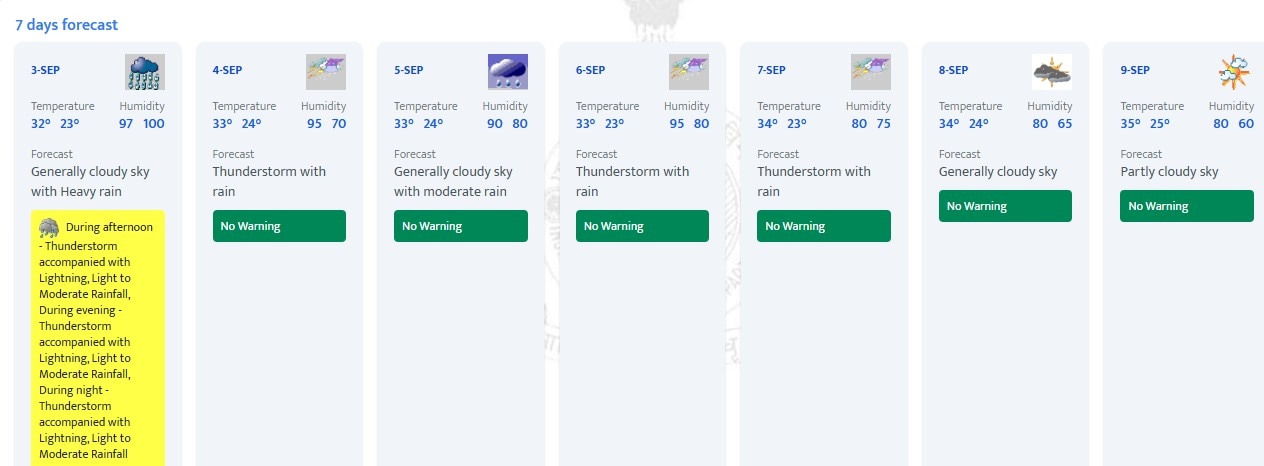Click the cloudy sky icon for 8-SEP

[x=1052, y=72]
